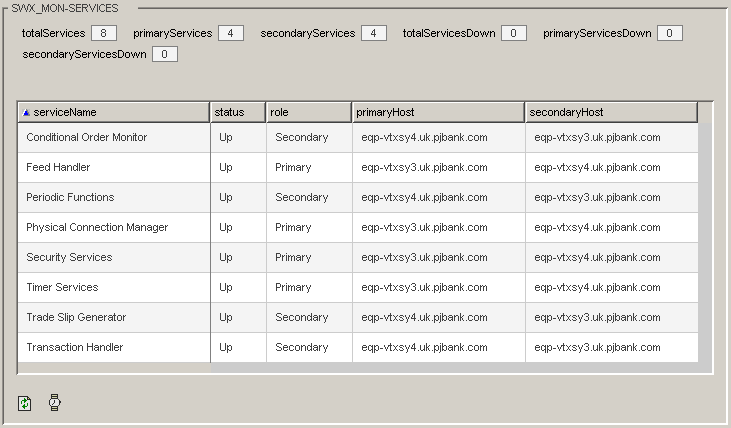The width and height of the screenshot is (731, 428).
Task: Click the totalServicesDown value field
Action: pyautogui.click(x=514, y=33)
